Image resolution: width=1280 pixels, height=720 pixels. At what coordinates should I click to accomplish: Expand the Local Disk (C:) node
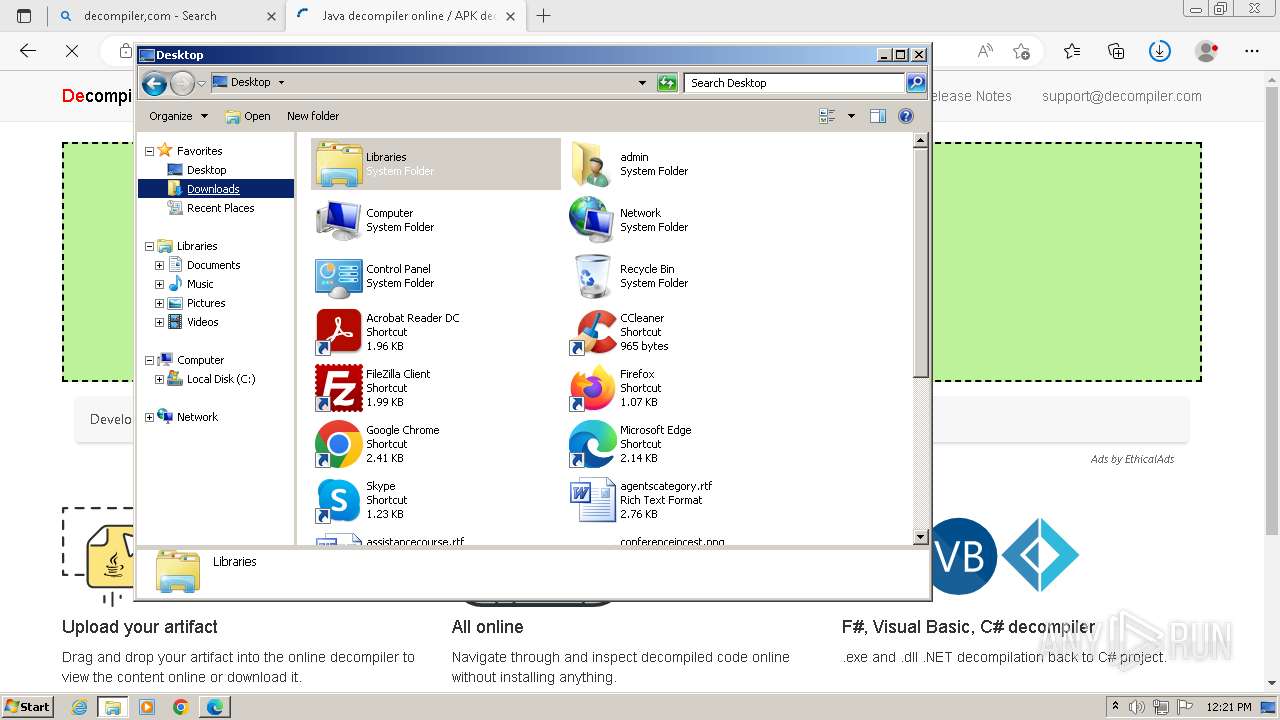click(x=159, y=379)
